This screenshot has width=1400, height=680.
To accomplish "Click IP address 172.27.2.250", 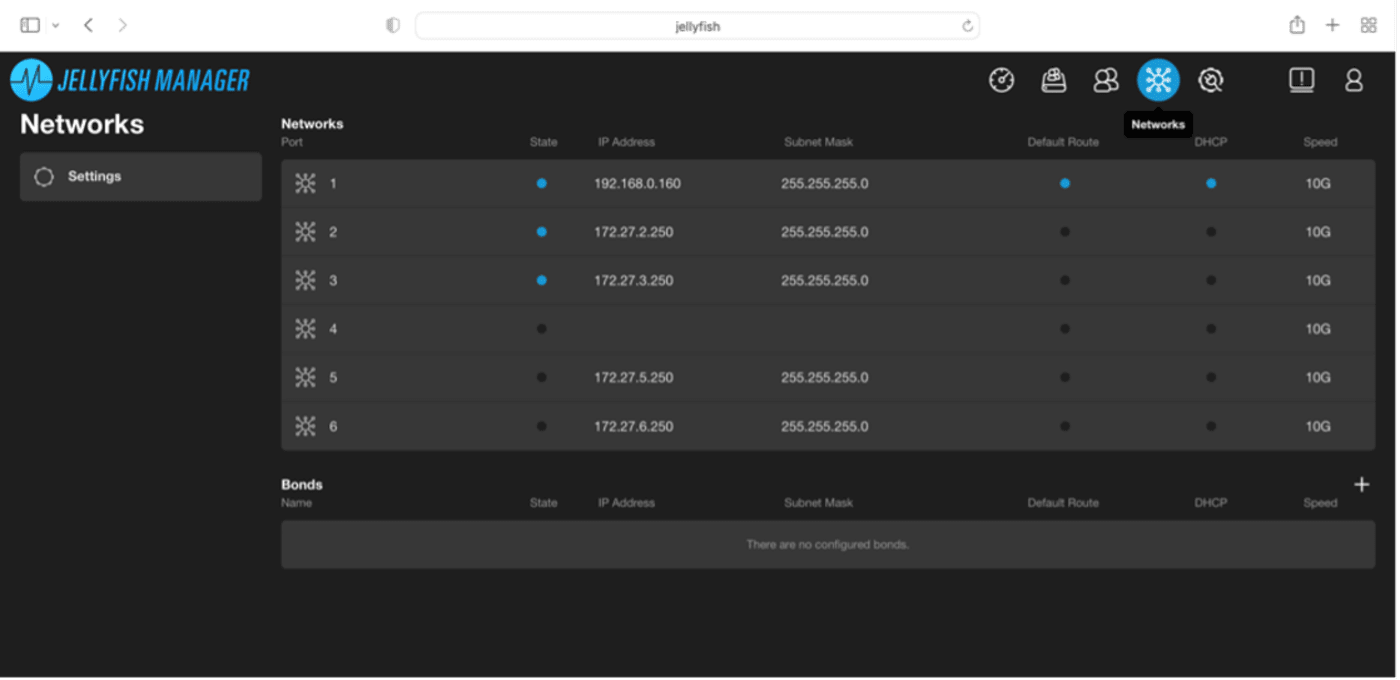I will pos(634,232).
